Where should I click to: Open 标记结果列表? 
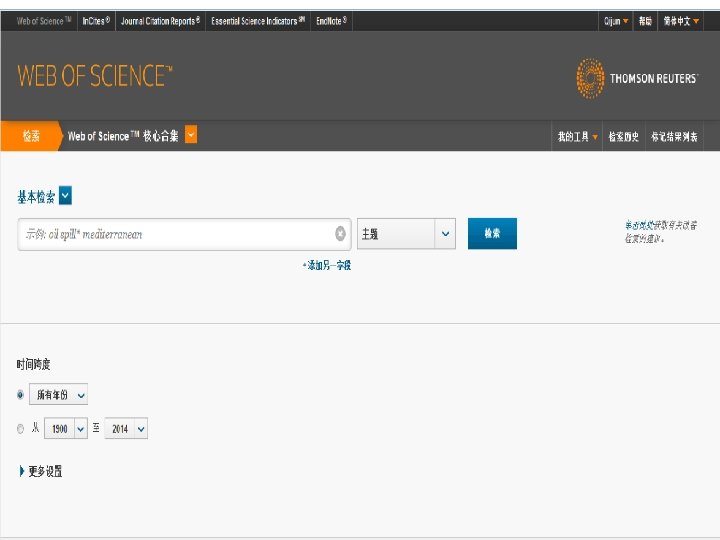click(x=674, y=136)
